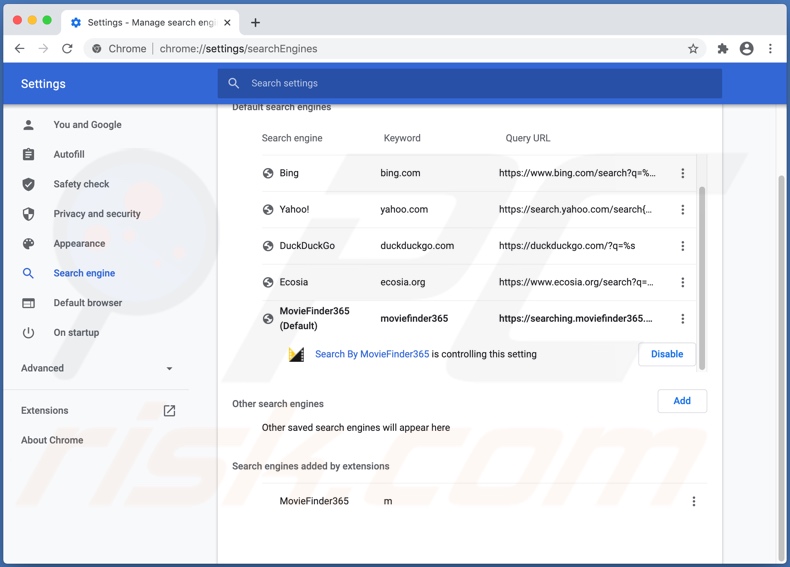
Task: Open the profile account icon
Action: coord(747,48)
